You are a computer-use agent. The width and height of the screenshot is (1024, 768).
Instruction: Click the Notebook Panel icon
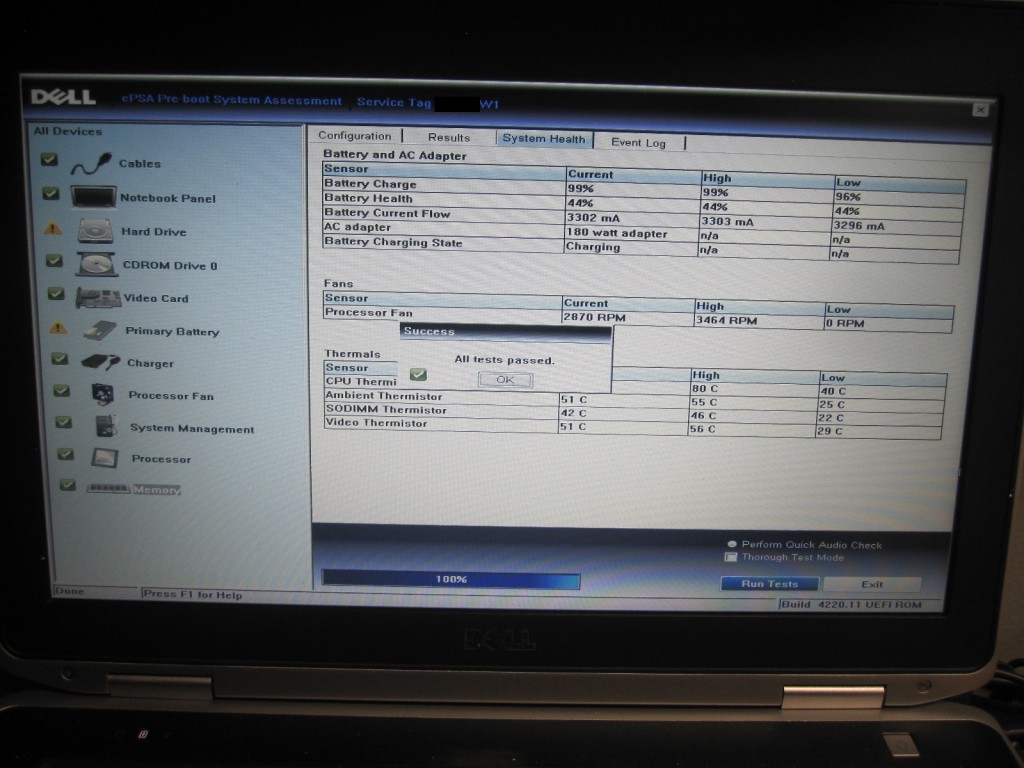pyautogui.click(x=94, y=197)
